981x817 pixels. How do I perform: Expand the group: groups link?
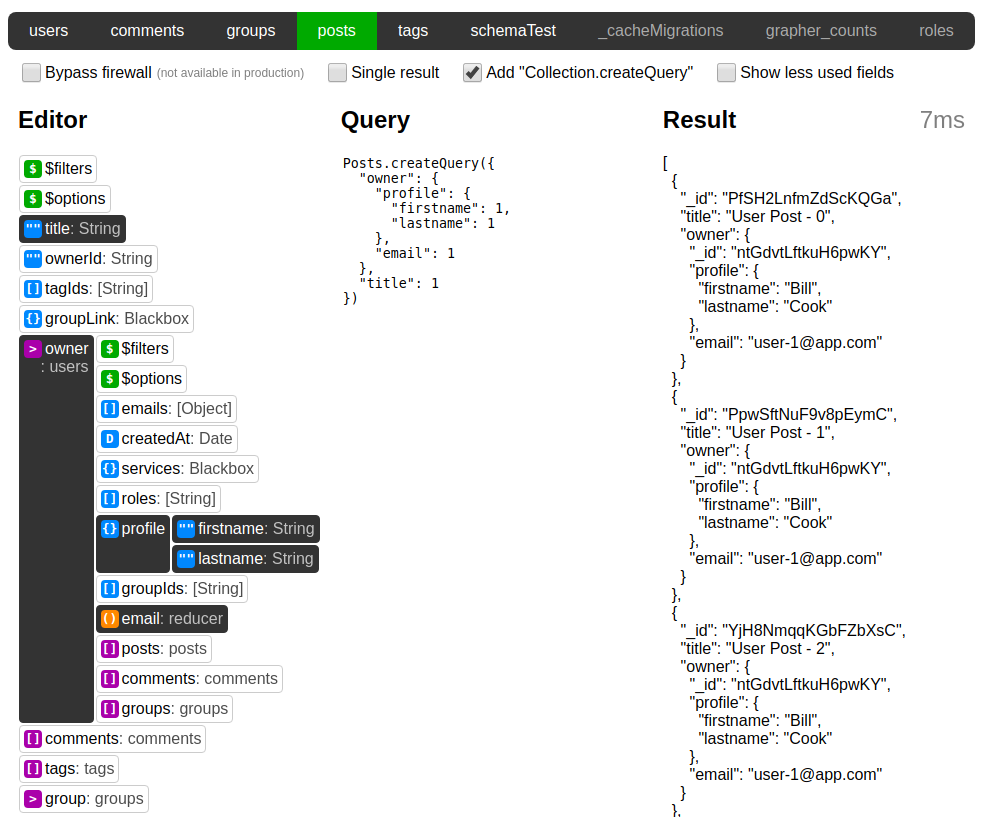point(84,799)
